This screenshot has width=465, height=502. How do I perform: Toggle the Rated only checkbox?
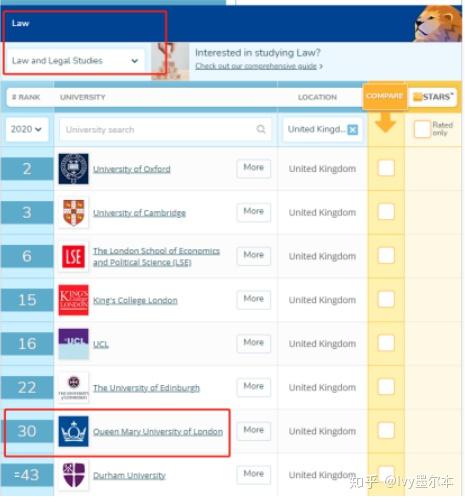coord(422,129)
